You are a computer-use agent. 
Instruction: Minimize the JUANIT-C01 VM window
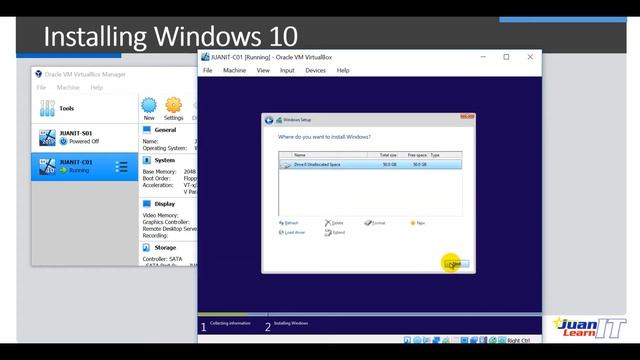click(483, 57)
